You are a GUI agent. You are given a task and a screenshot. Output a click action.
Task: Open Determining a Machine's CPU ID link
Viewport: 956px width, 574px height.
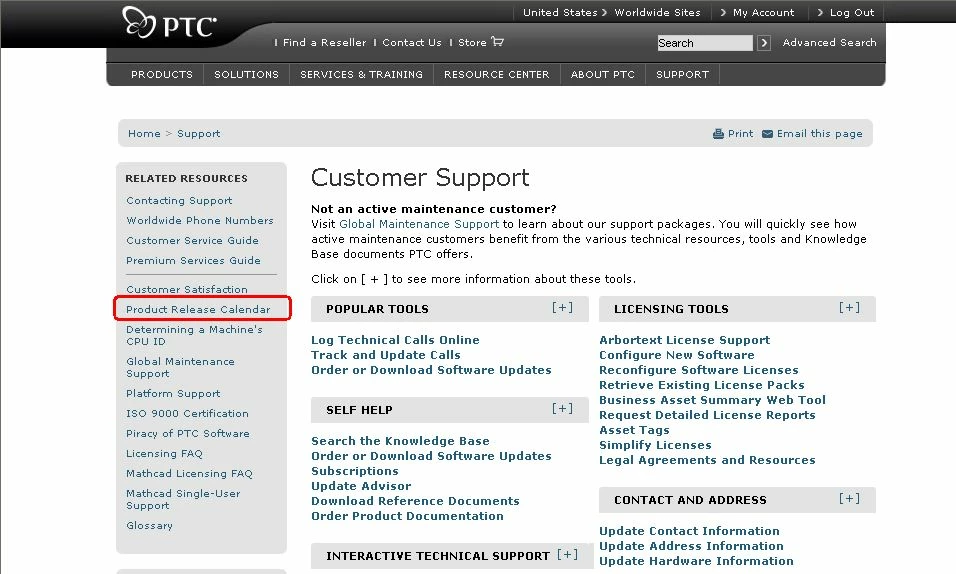tap(194, 335)
